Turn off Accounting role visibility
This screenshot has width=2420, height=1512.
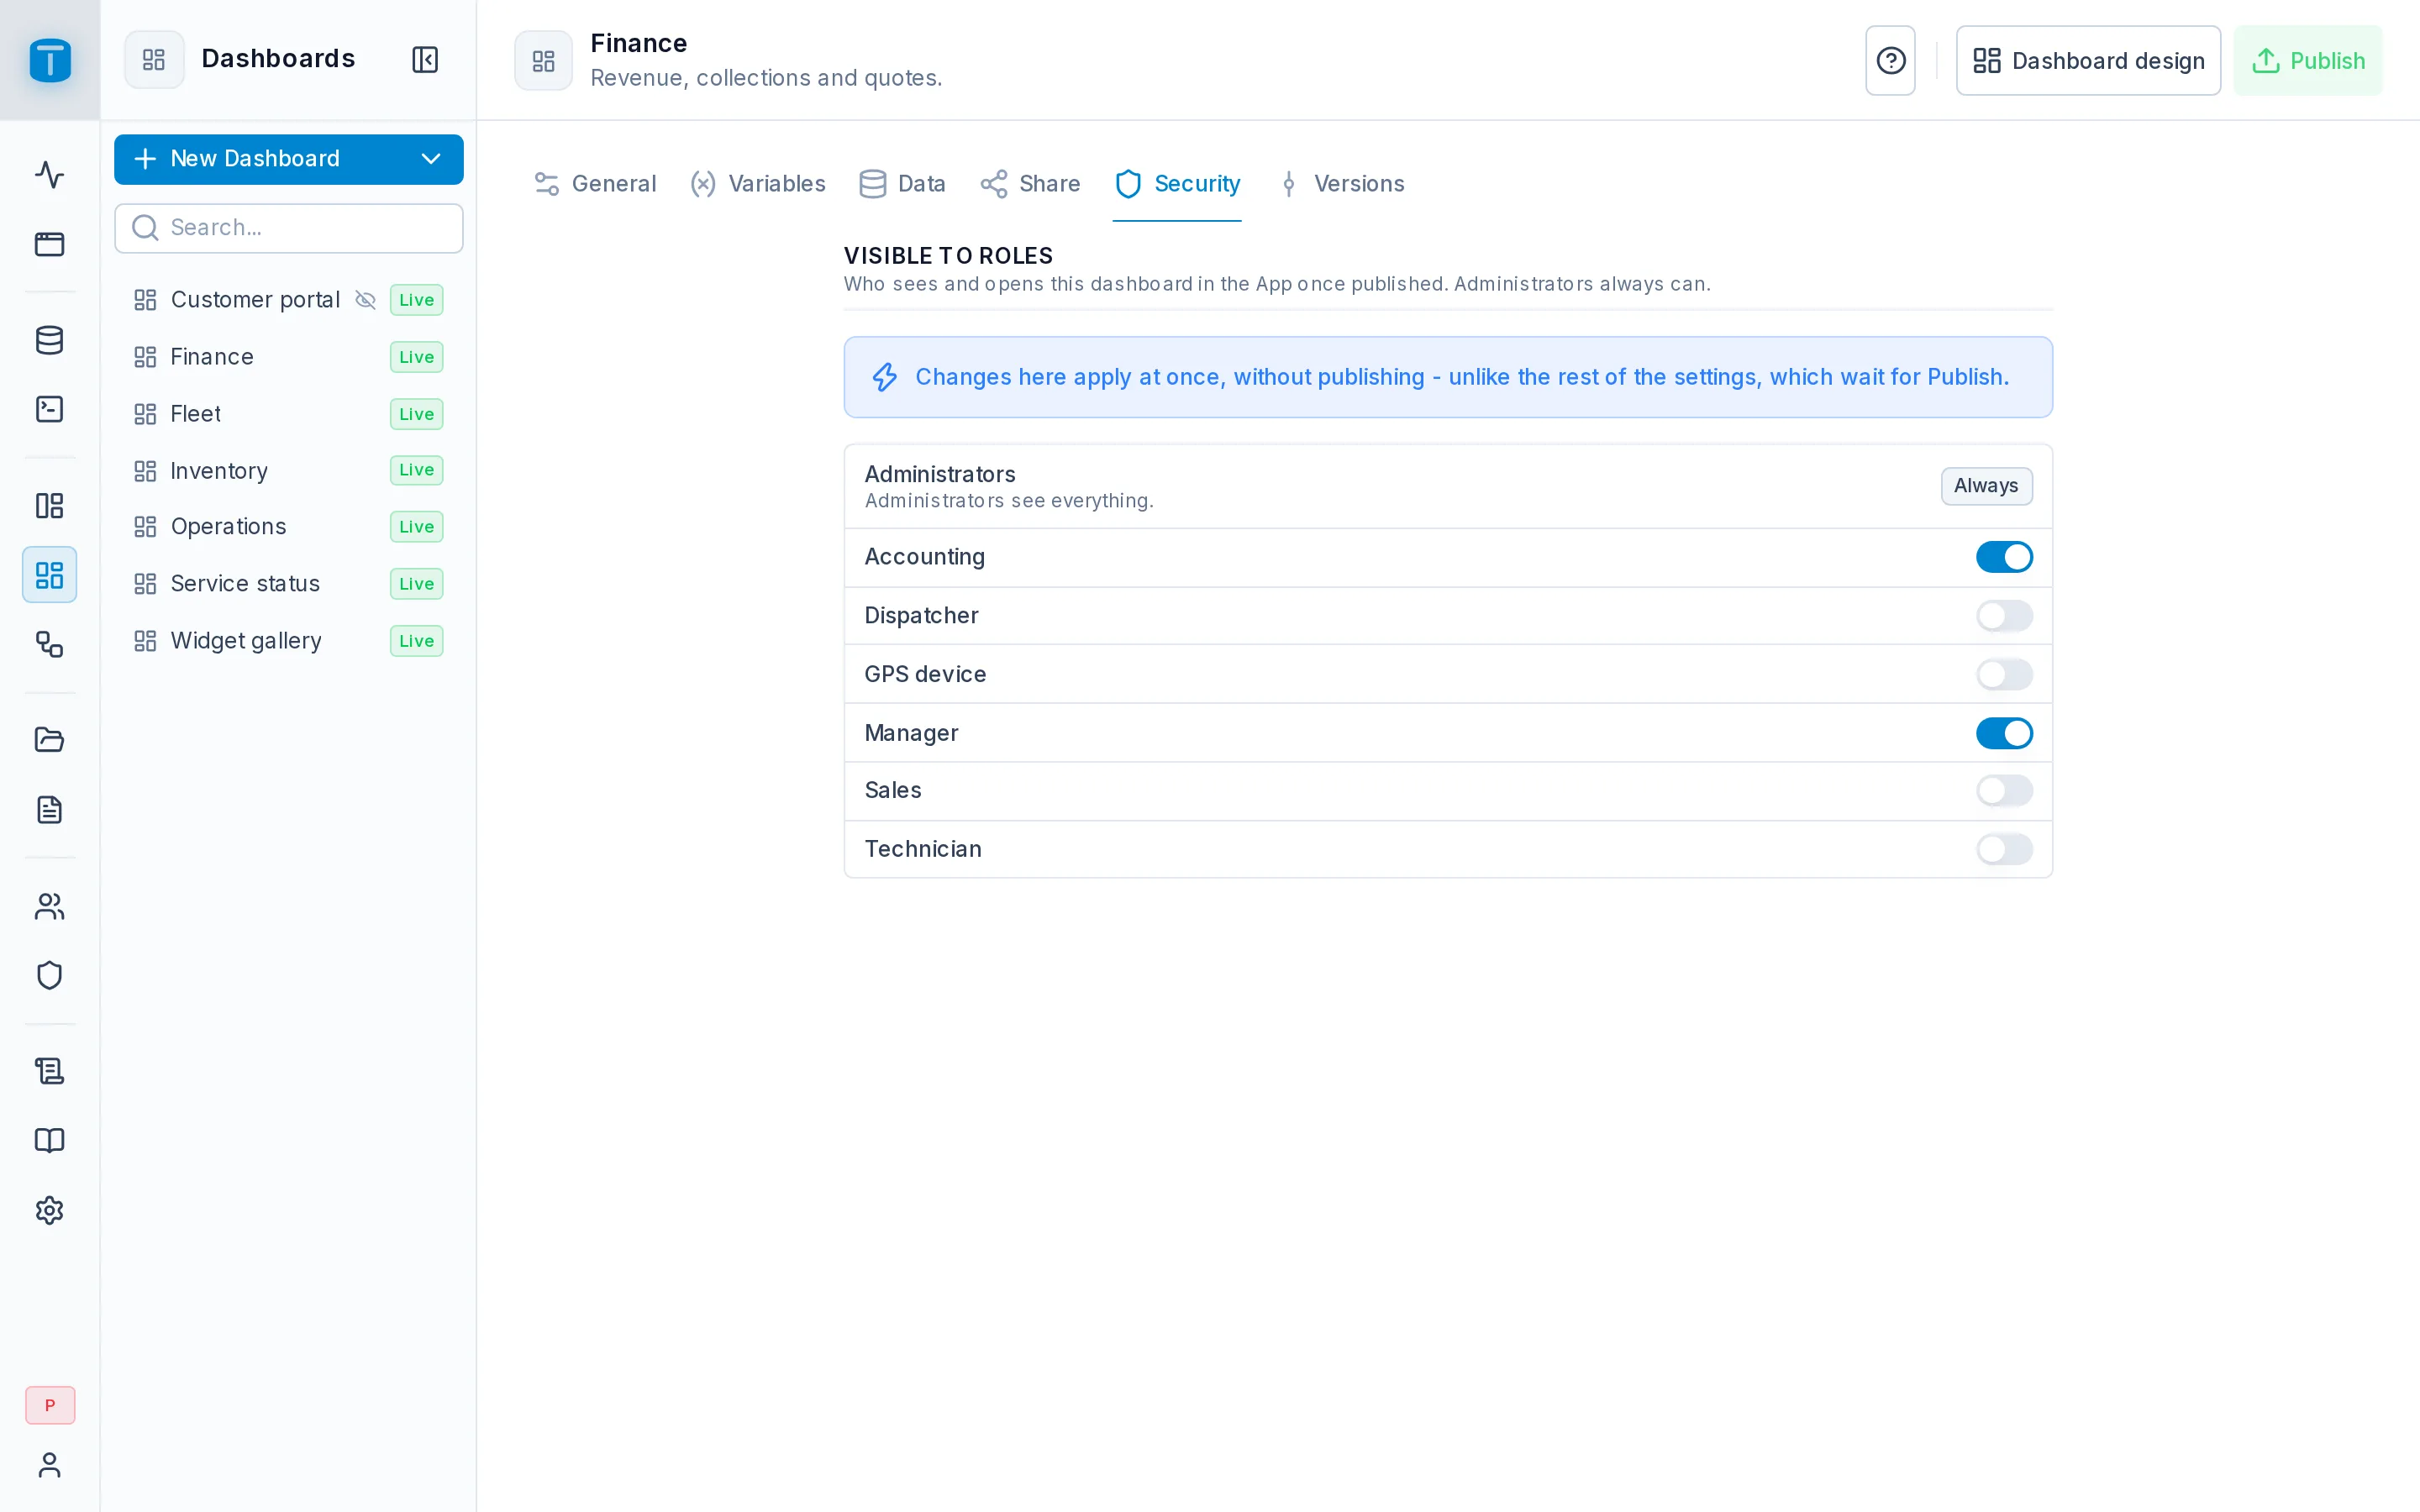click(2004, 557)
